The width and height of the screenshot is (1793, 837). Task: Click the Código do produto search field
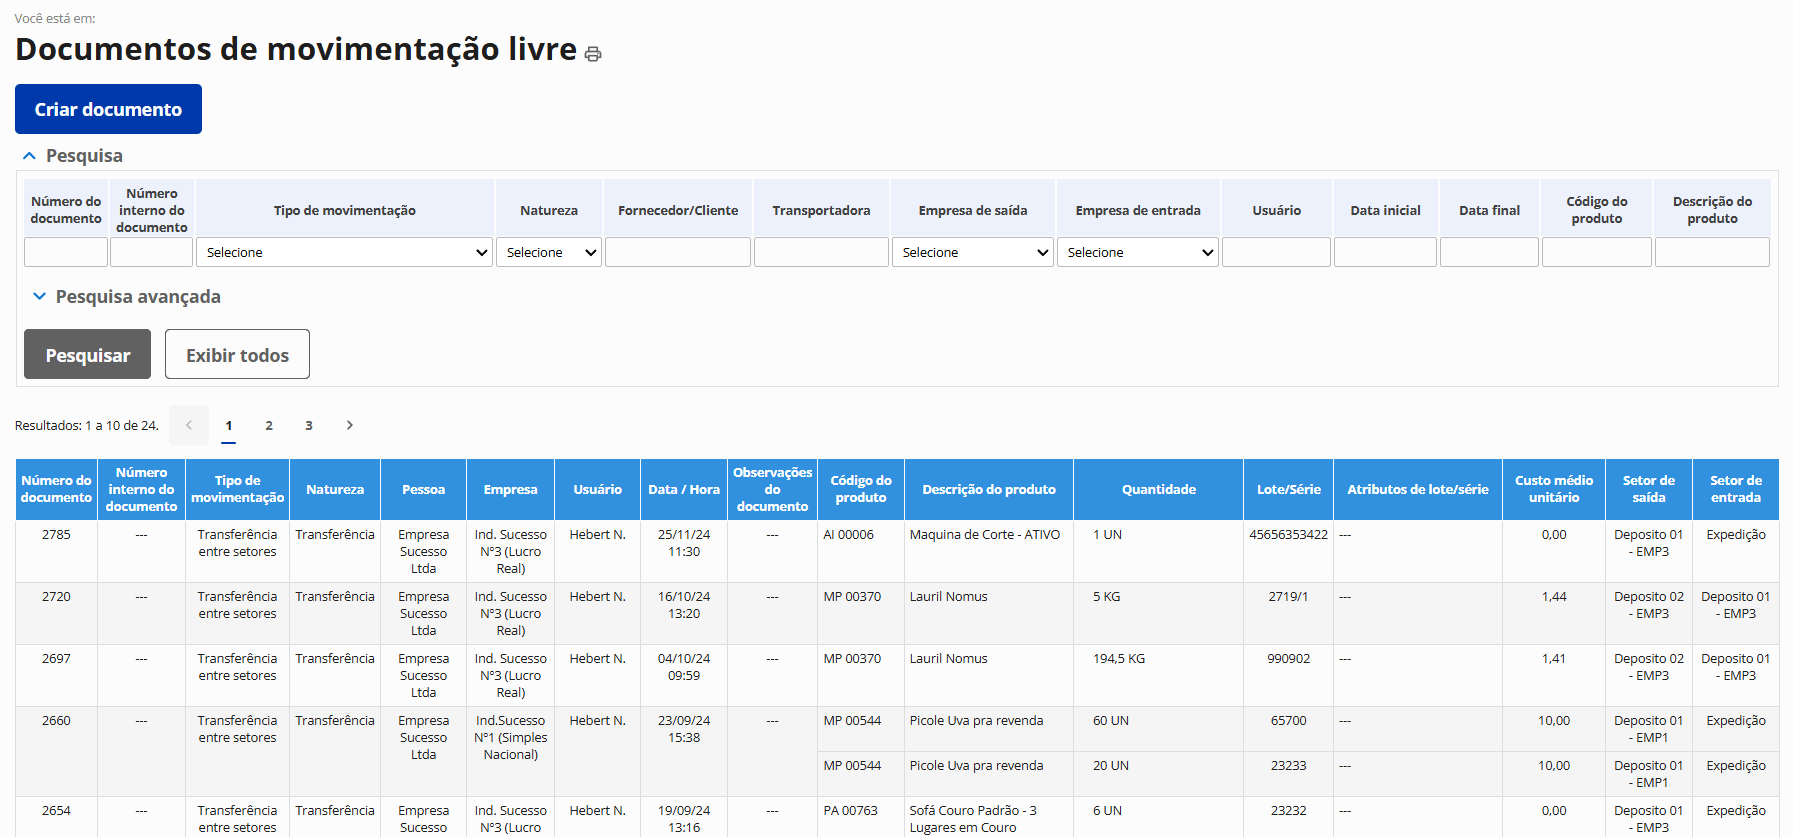[x=1596, y=252]
